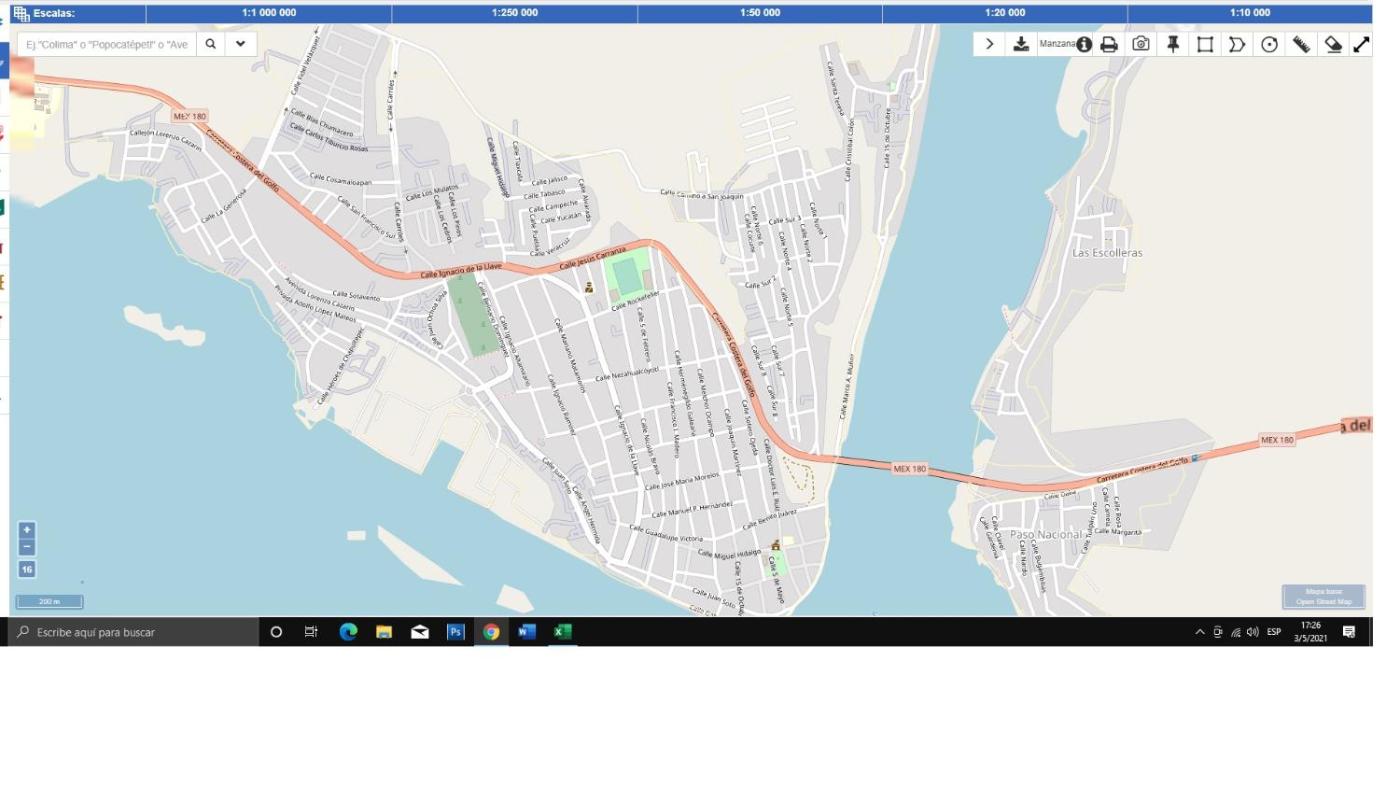This screenshot has width=1400, height=788.
Task: Click the download icon in map toolbar
Action: 1020,44
